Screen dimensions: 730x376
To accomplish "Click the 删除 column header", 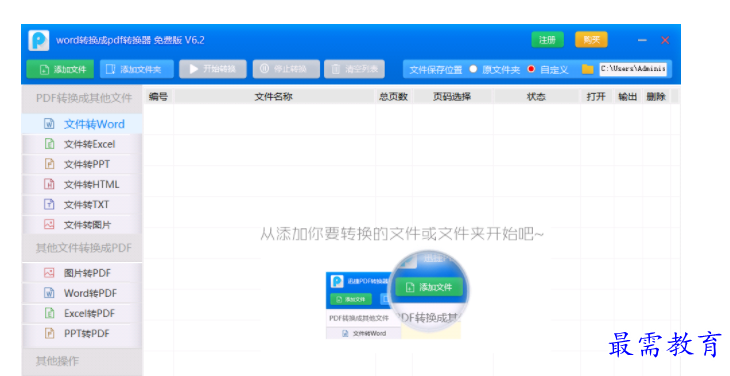I will tap(656, 97).
